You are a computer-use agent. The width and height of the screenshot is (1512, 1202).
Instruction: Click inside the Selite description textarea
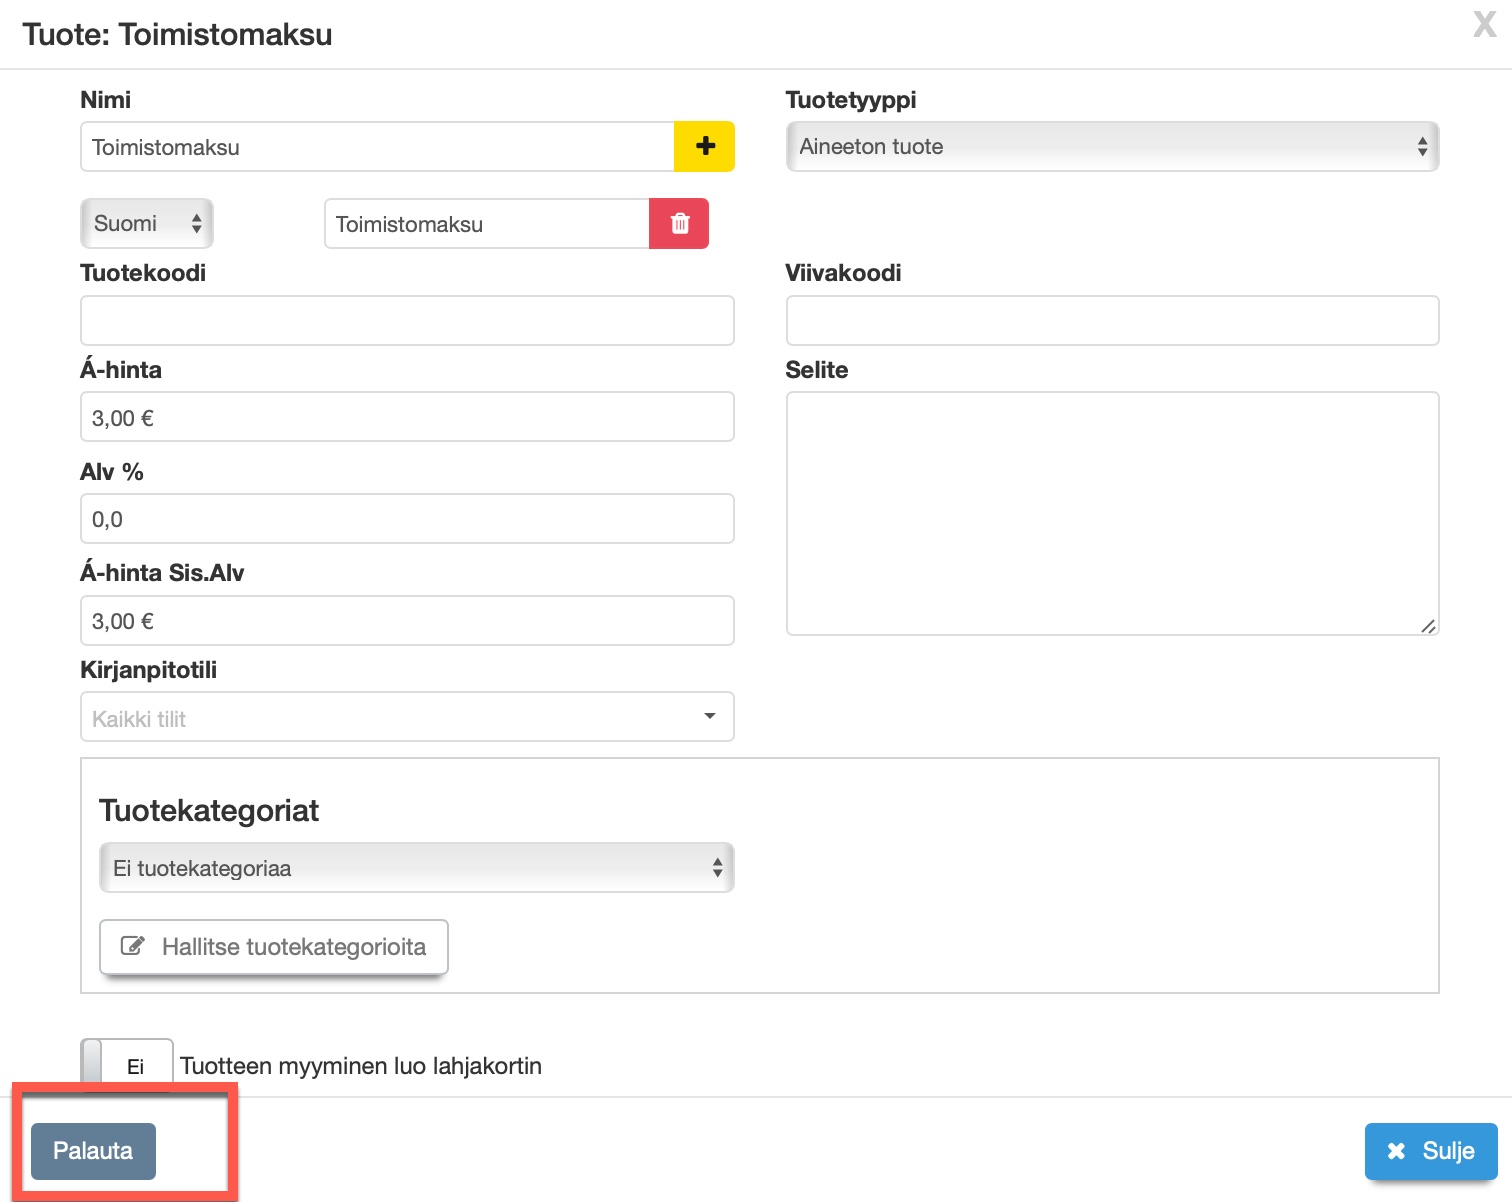[x=1112, y=513]
